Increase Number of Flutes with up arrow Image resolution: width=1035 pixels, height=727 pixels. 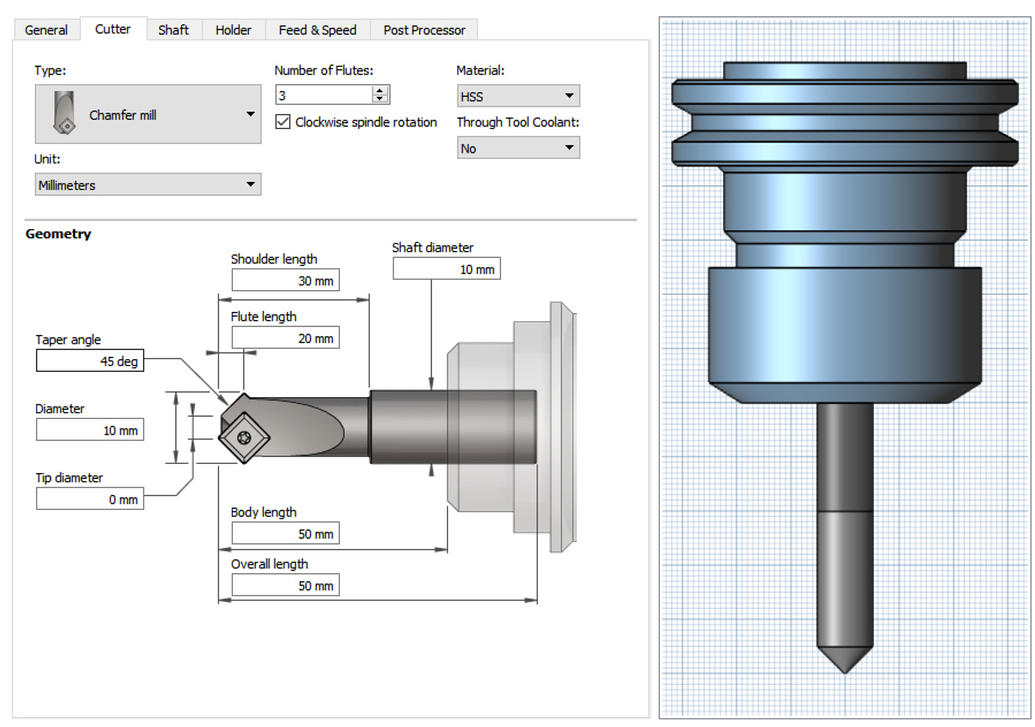(381, 89)
